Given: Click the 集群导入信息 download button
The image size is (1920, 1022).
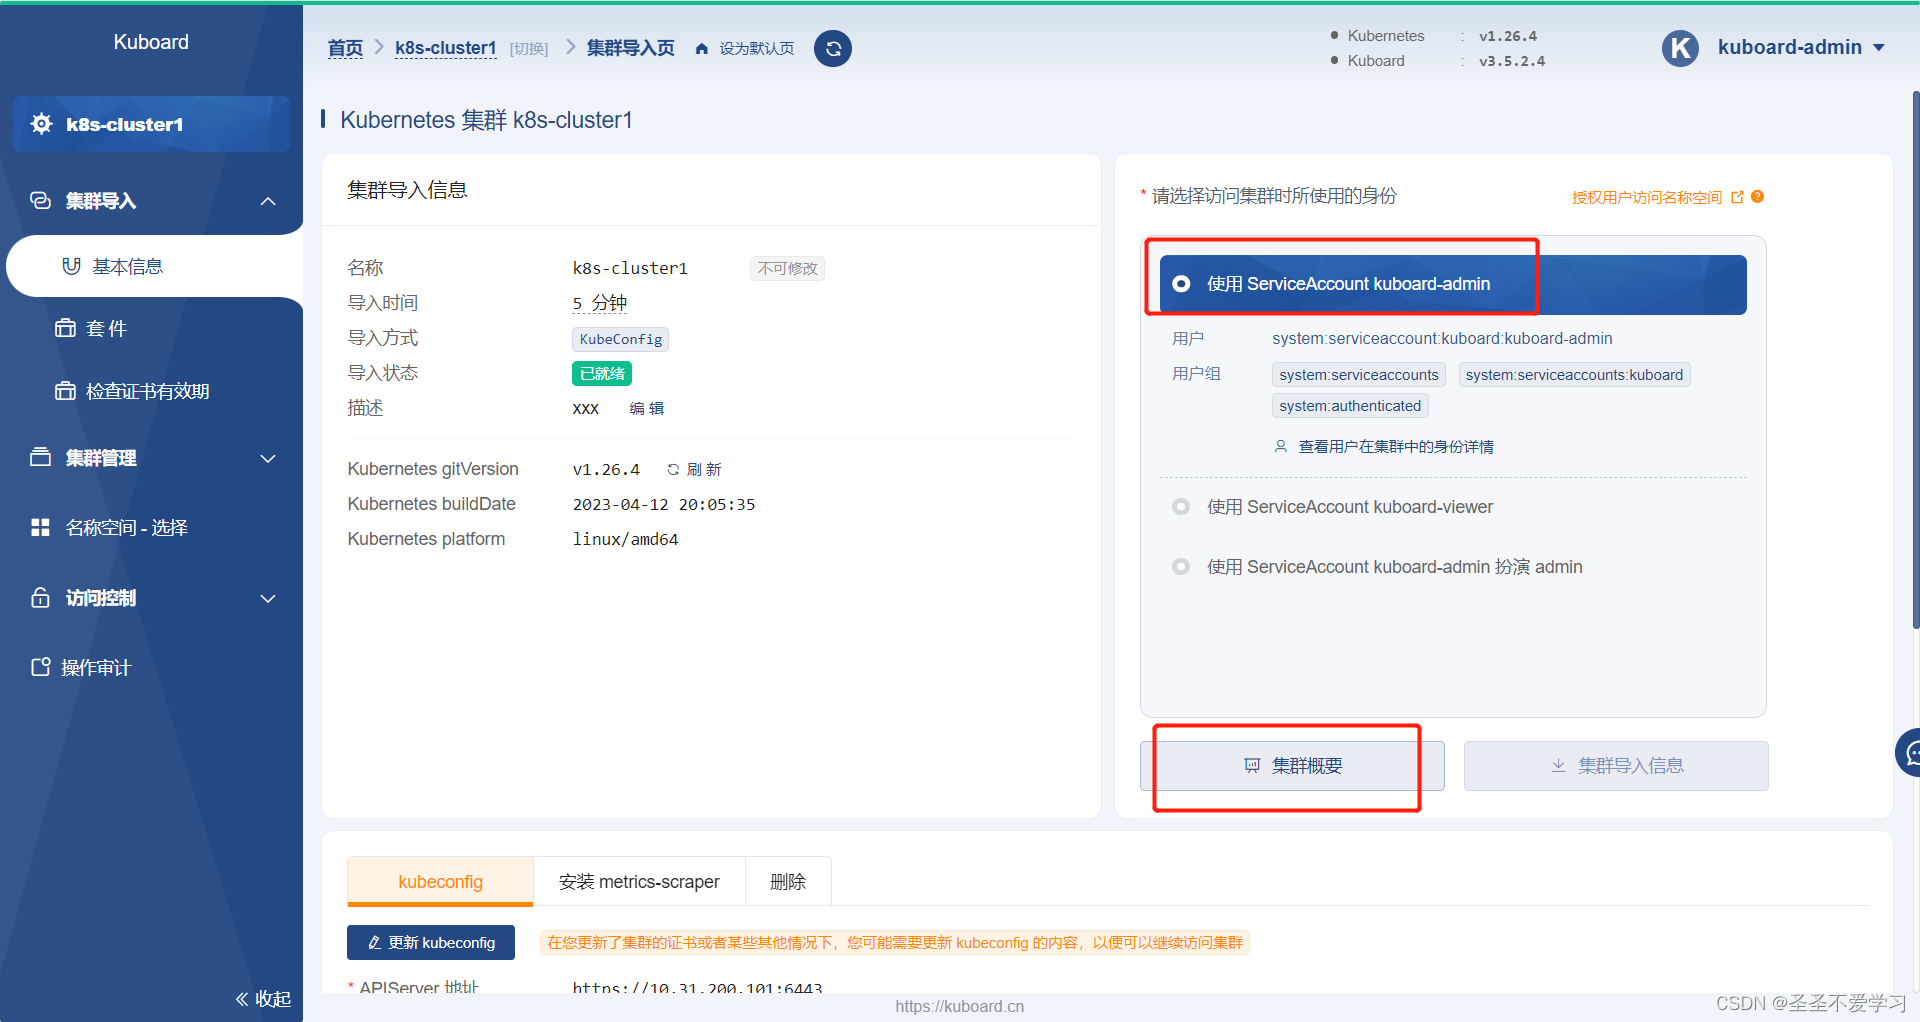Looking at the screenshot, I should pos(1616,766).
